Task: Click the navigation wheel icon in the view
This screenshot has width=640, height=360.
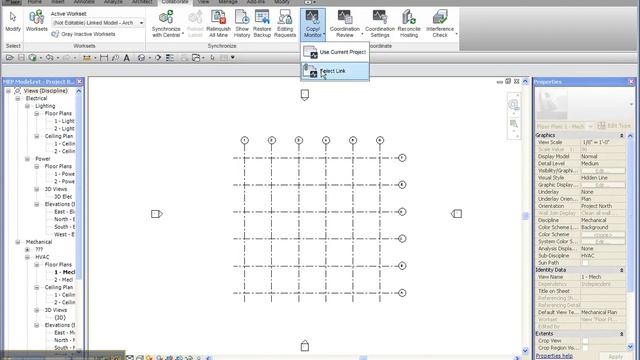Action: click(x=513, y=104)
